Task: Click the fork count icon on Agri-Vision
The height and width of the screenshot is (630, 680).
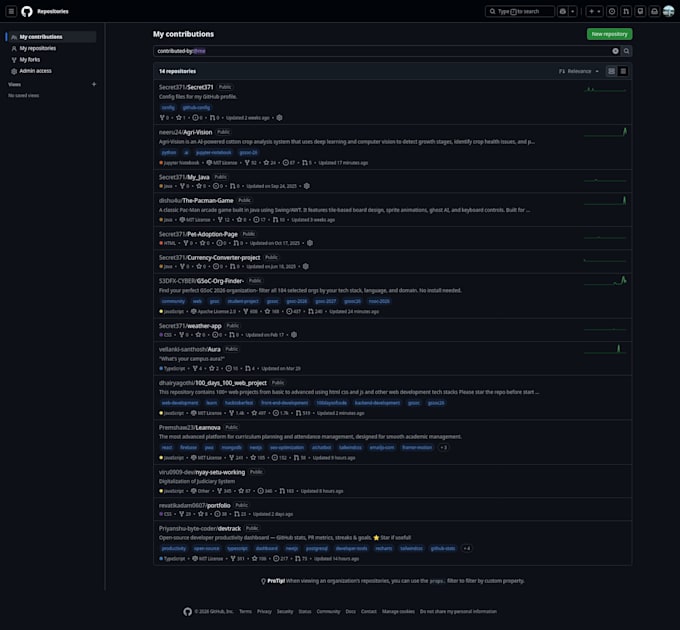Action: [x=247, y=163]
